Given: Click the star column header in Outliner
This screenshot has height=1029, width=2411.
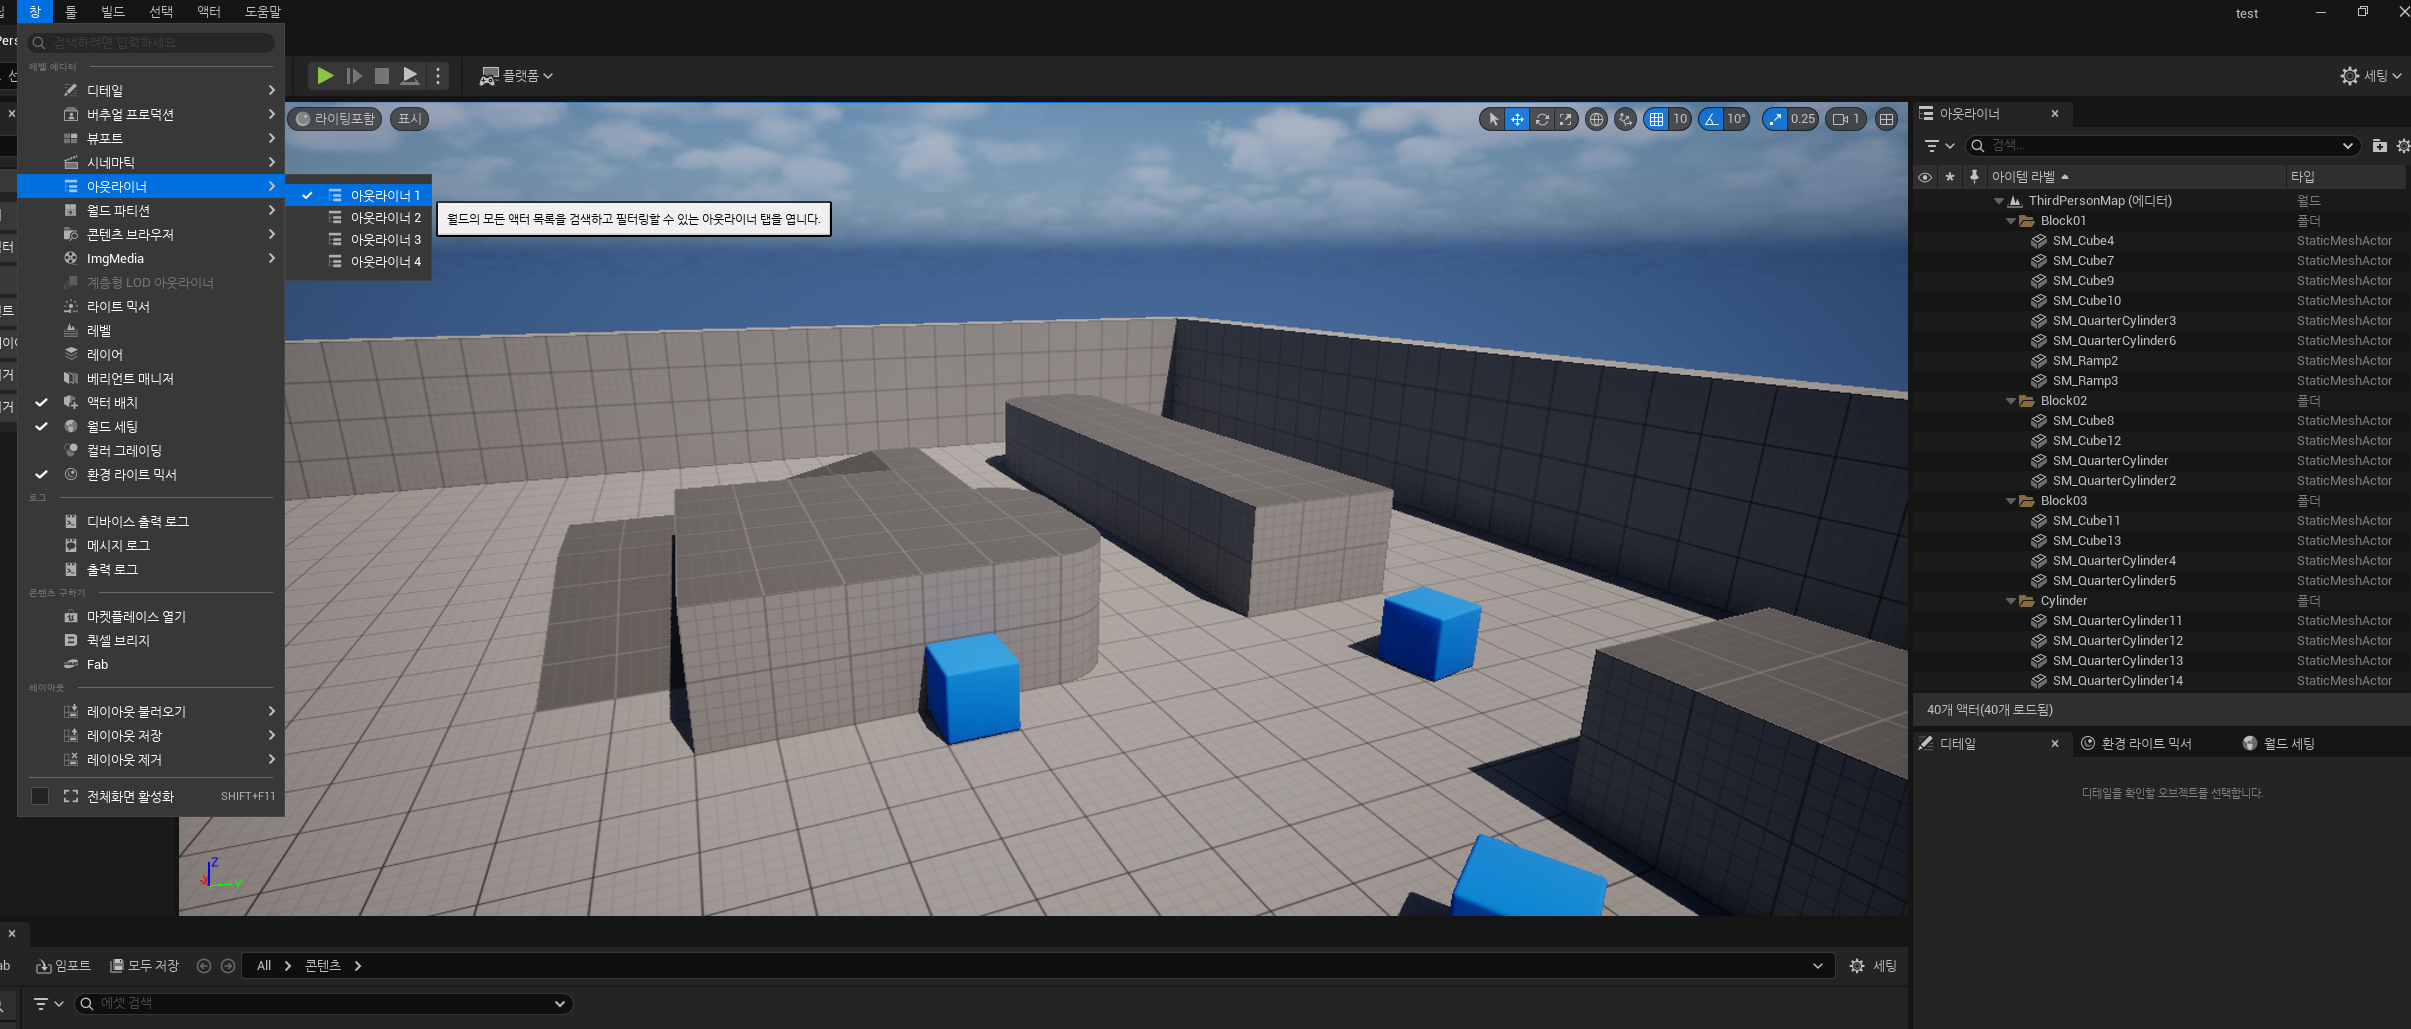Looking at the screenshot, I should (1949, 177).
